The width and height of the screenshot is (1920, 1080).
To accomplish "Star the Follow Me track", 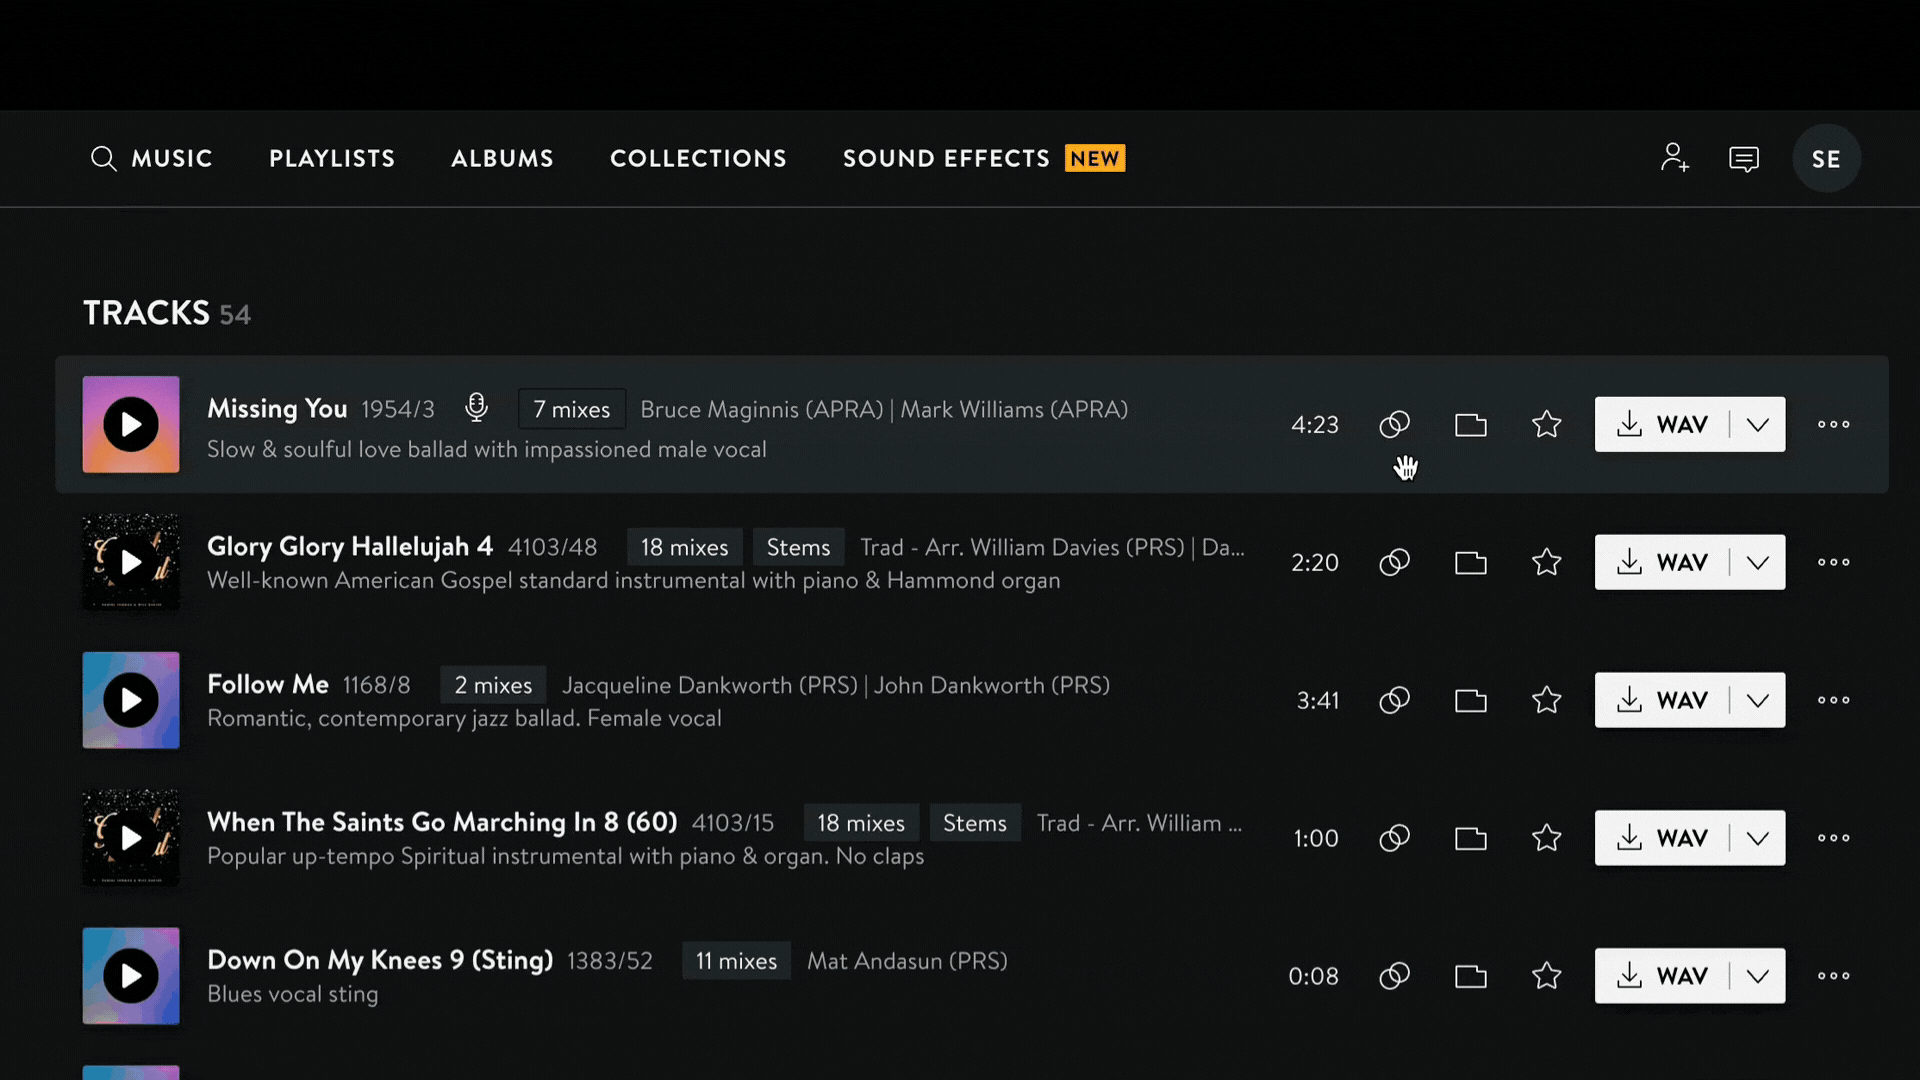I will point(1546,700).
